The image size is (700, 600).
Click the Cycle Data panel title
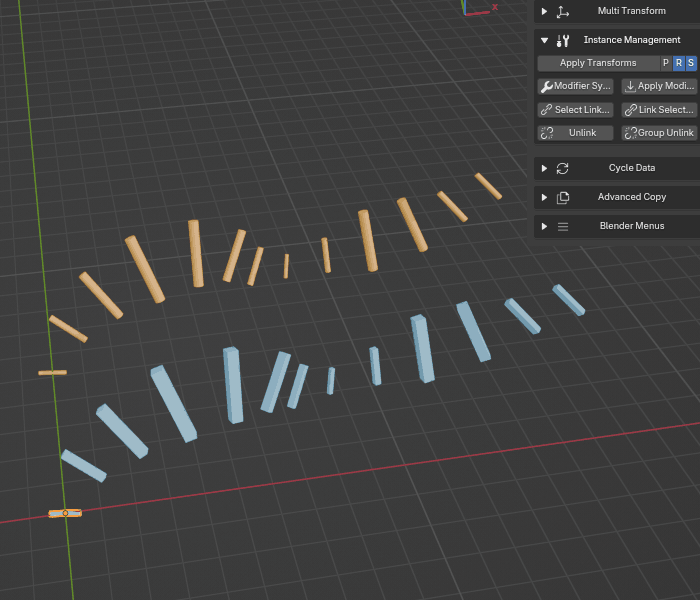click(x=632, y=168)
